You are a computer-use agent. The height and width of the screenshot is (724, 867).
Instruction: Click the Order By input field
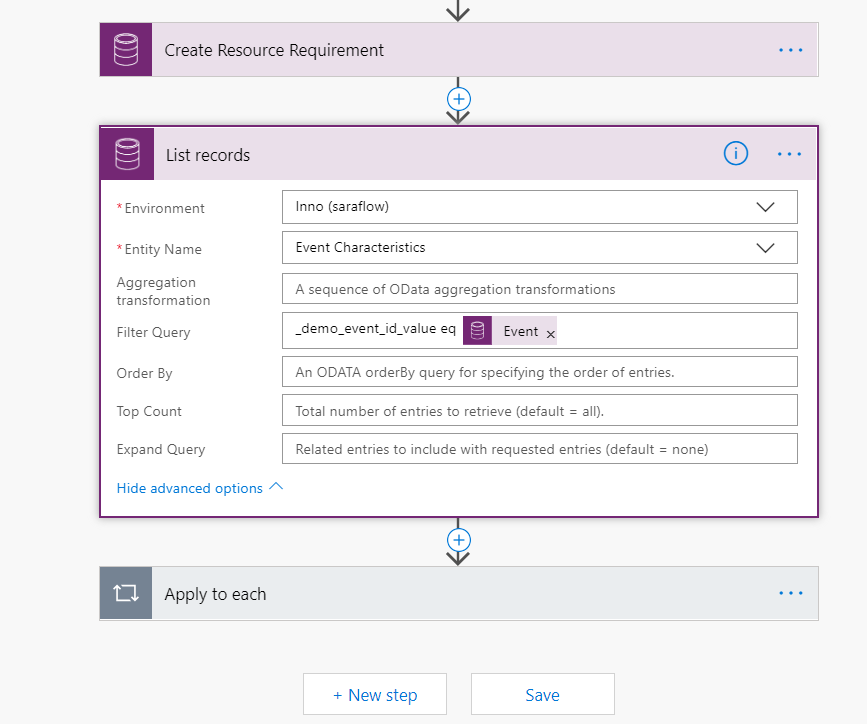pos(540,372)
